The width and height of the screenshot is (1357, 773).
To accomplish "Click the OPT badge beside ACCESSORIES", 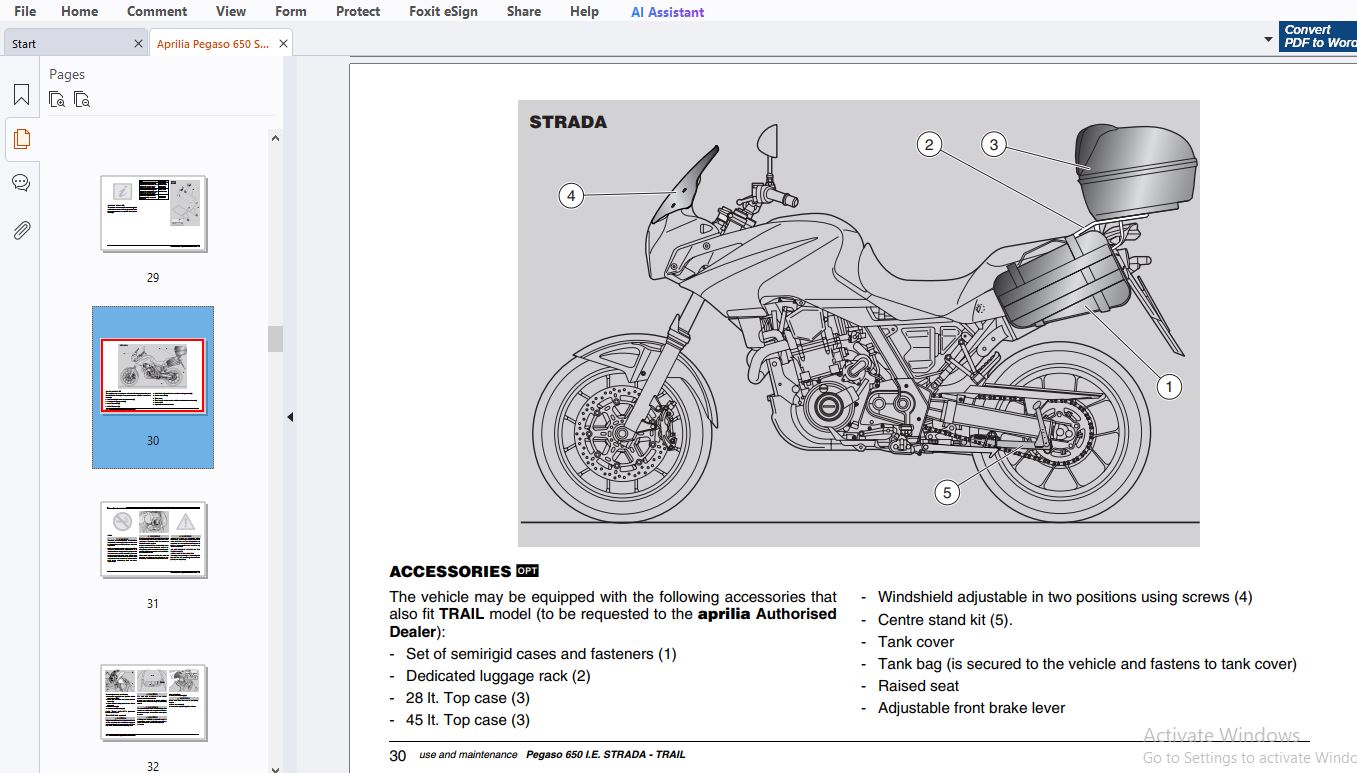I will point(527,571).
